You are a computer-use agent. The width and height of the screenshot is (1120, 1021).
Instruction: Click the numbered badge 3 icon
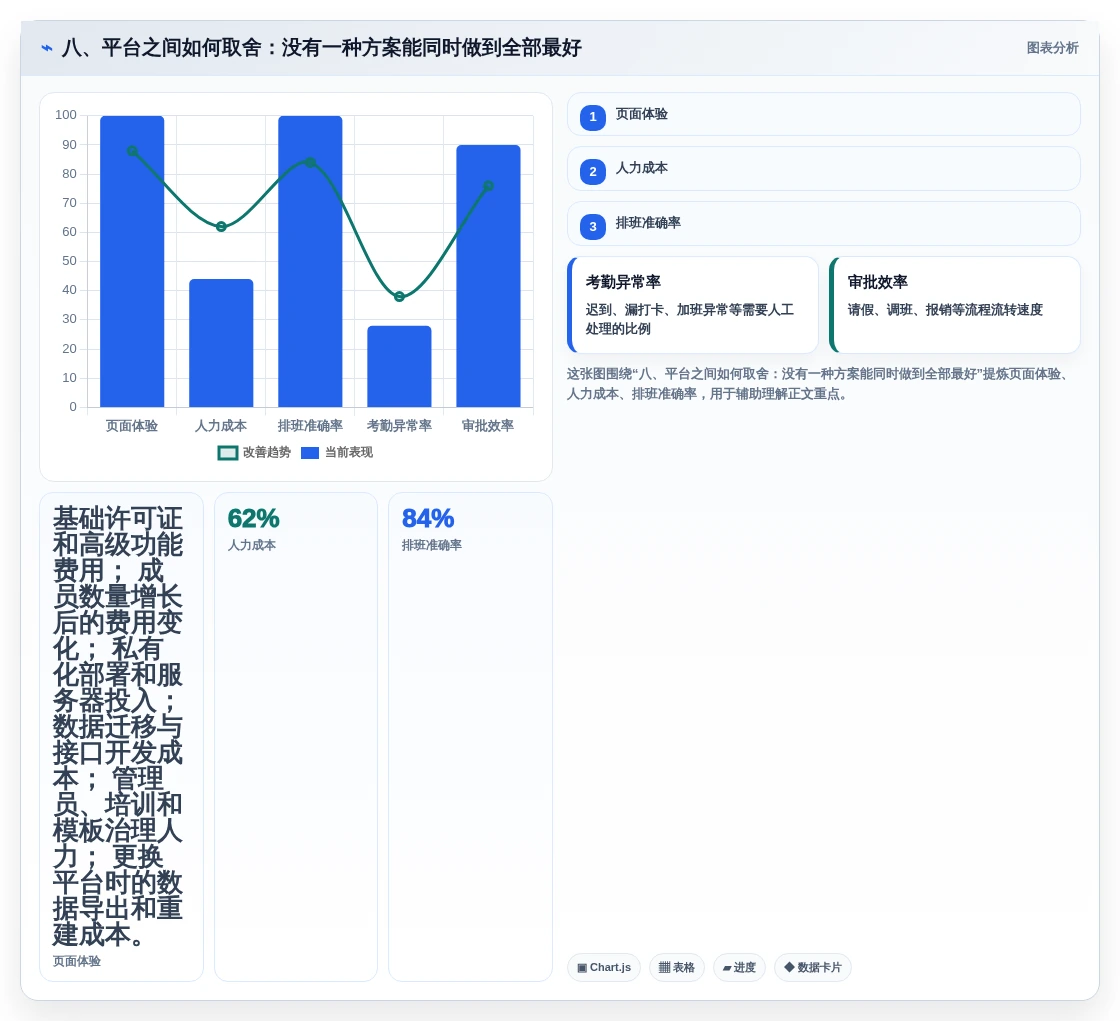(593, 226)
